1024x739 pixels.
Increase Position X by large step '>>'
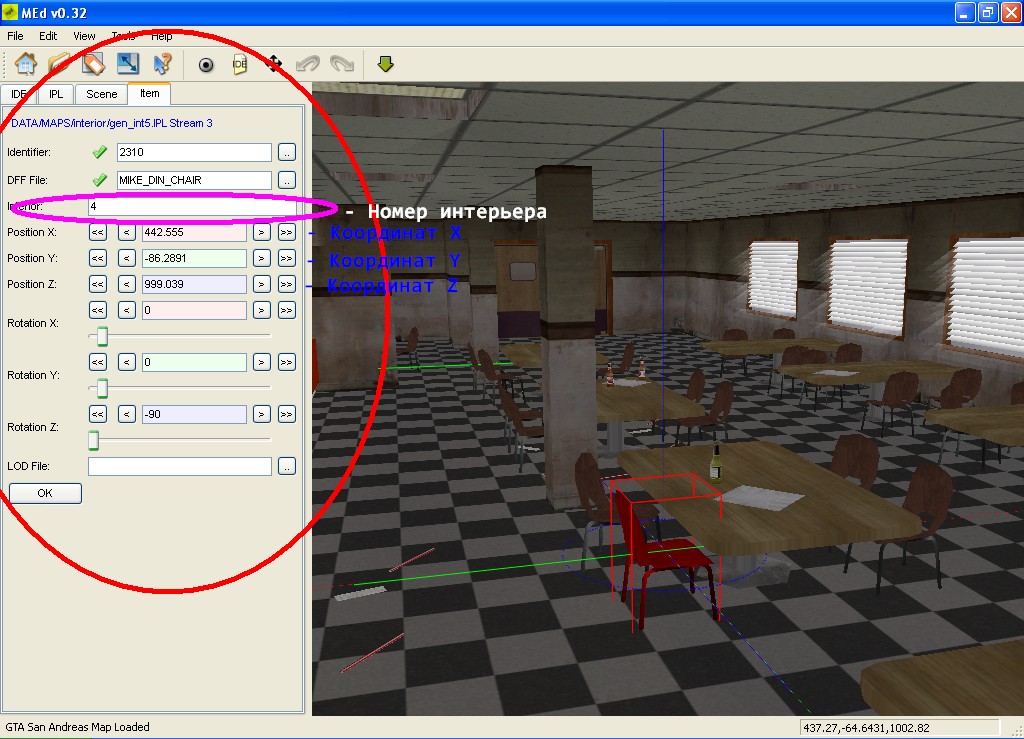(287, 232)
